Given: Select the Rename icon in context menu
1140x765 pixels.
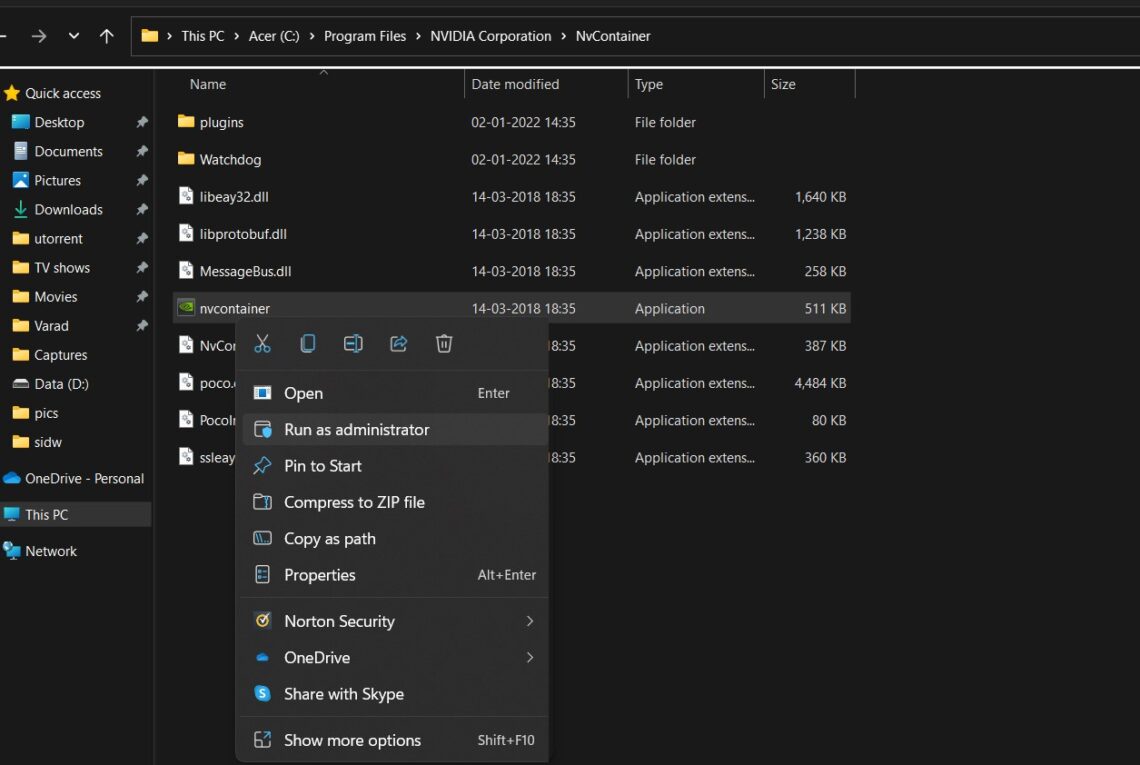Looking at the screenshot, I should click(x=352, y=343).
